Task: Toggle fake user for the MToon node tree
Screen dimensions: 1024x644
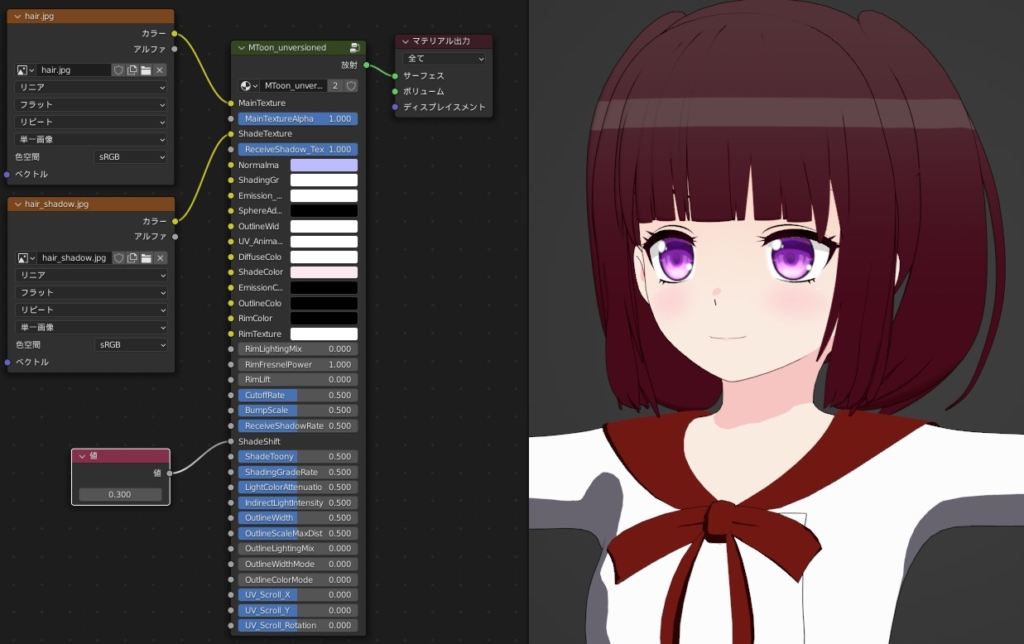Action: click(350, 86)
